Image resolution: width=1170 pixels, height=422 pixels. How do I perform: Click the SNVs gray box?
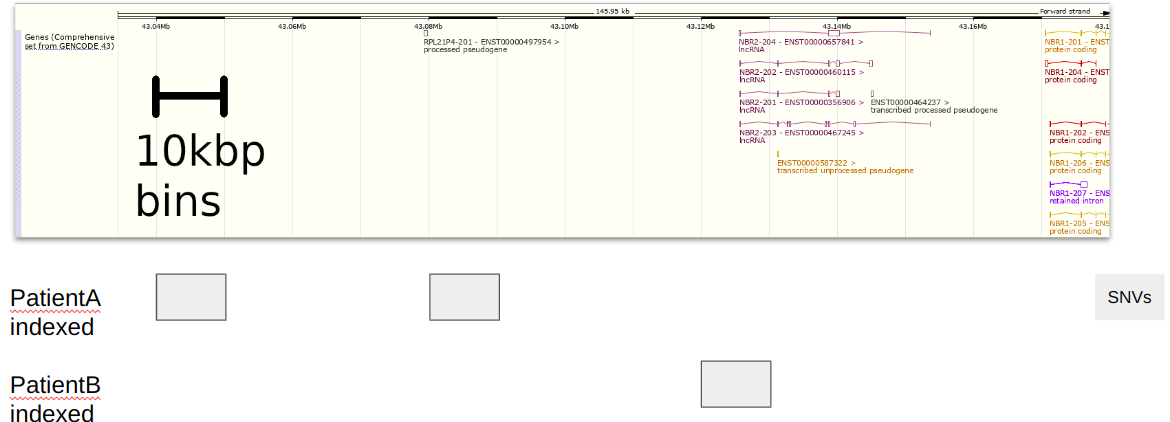click(1130, 297)
